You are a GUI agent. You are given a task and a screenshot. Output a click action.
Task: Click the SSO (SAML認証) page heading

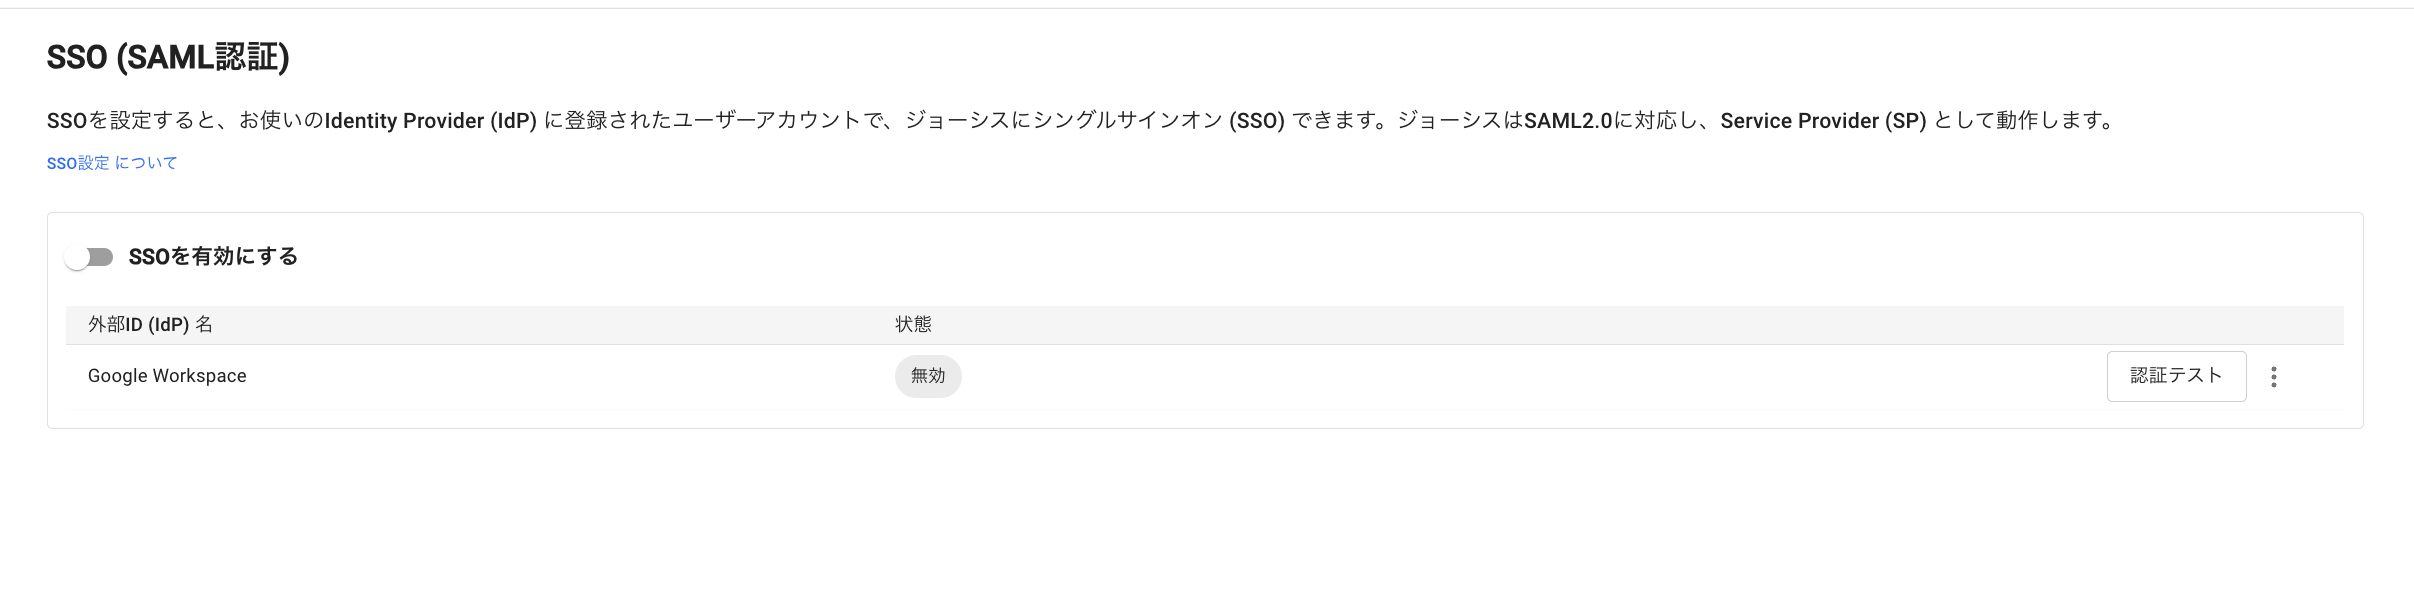coord(168,58)
